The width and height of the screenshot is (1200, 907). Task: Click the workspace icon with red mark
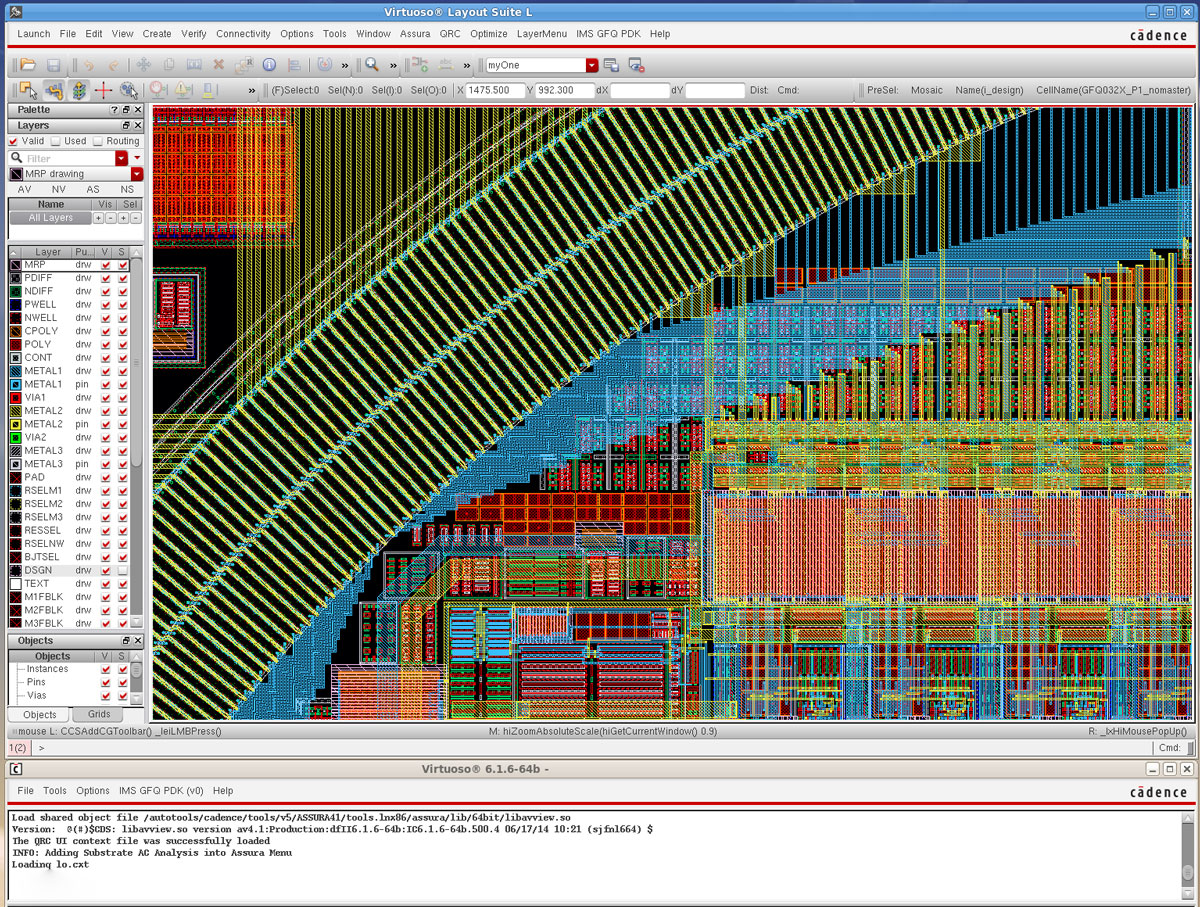point(635,65)
